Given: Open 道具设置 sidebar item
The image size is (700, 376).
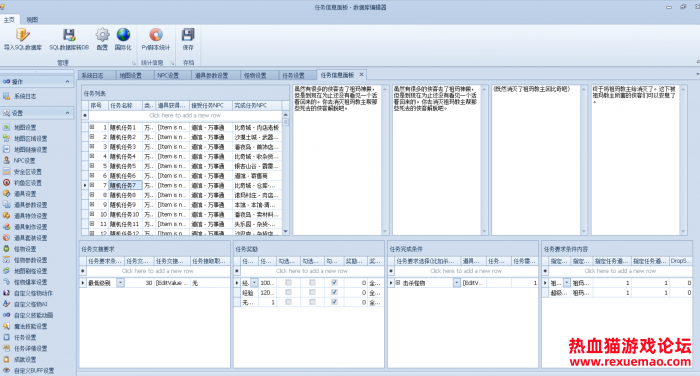Looking at the screenshot, I should coord(25,194).
